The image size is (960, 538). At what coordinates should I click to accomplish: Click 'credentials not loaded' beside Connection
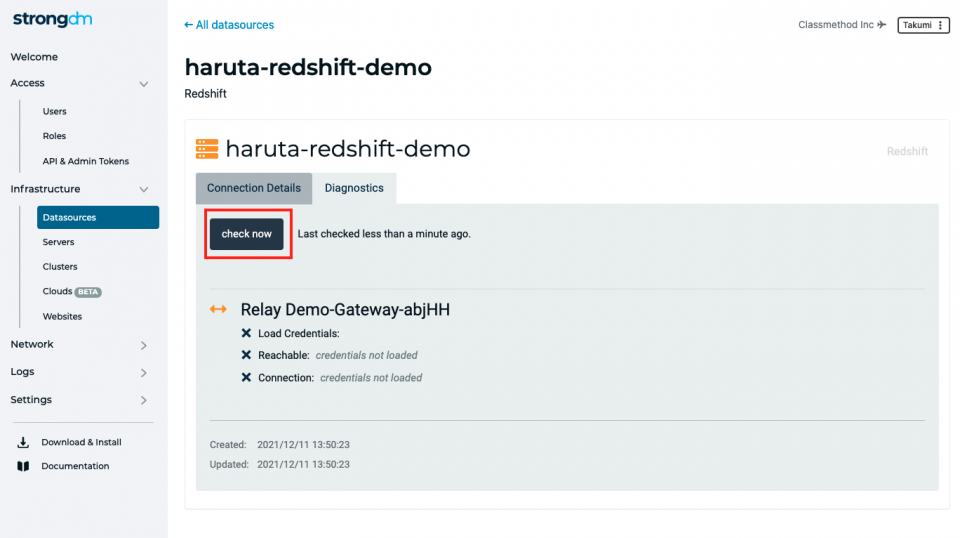coord(371,378)
